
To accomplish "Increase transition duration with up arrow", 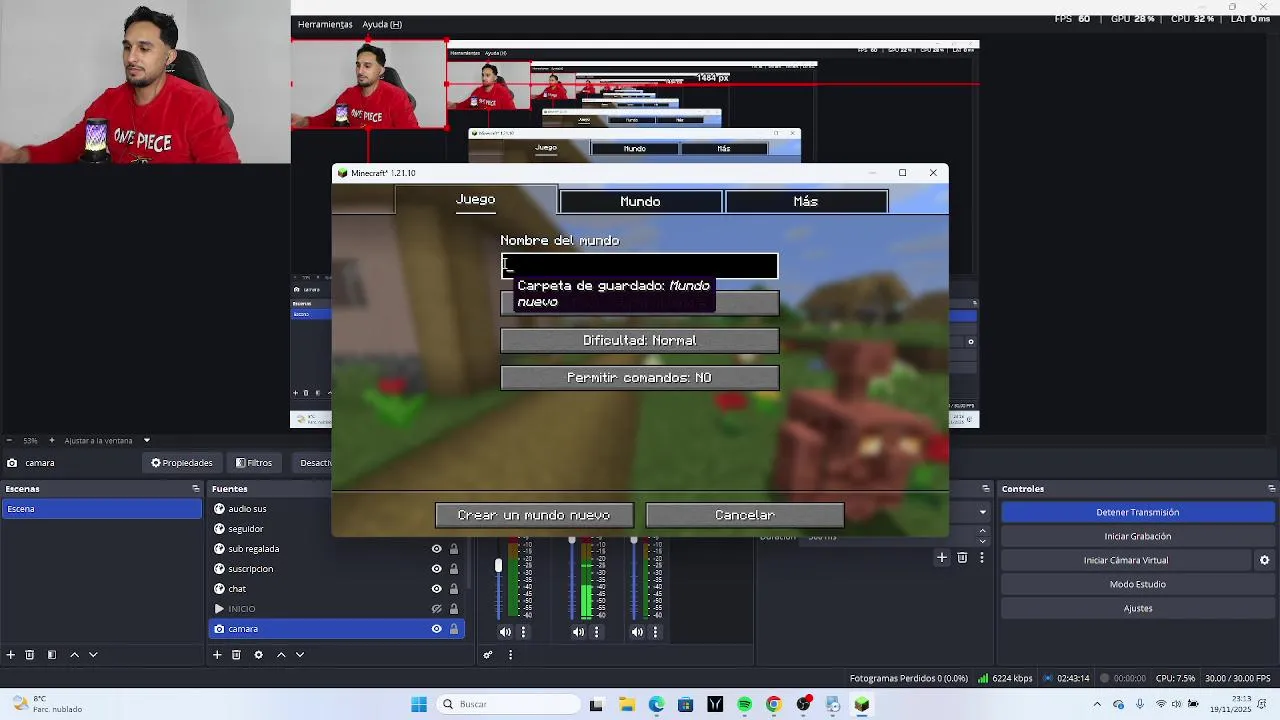I will (x=982, y=531).
